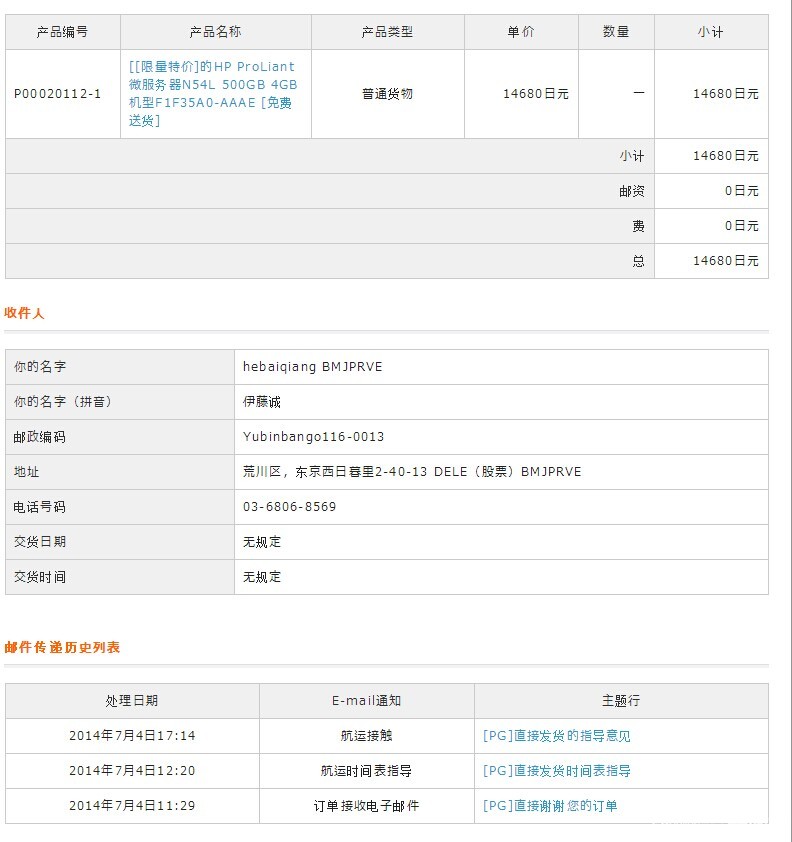The width and height of the screenshot is (792, 842).
Task: Click the '地址' label
Action: coord(26,471)
